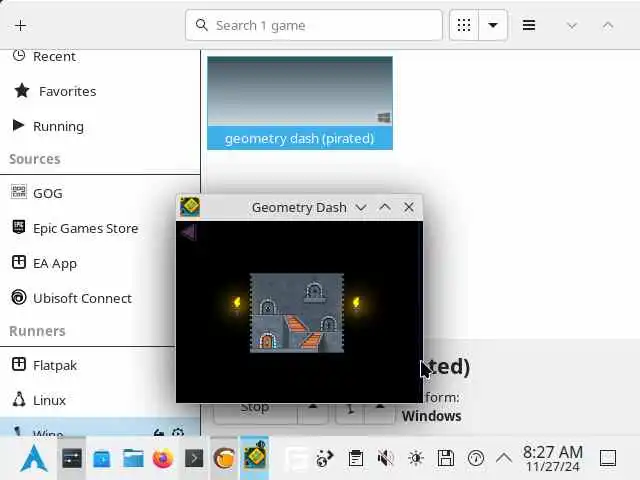This screenshot has height=480, width=640.
Task: Switch to grid view using the dots icon
Action: coord(464,25)
